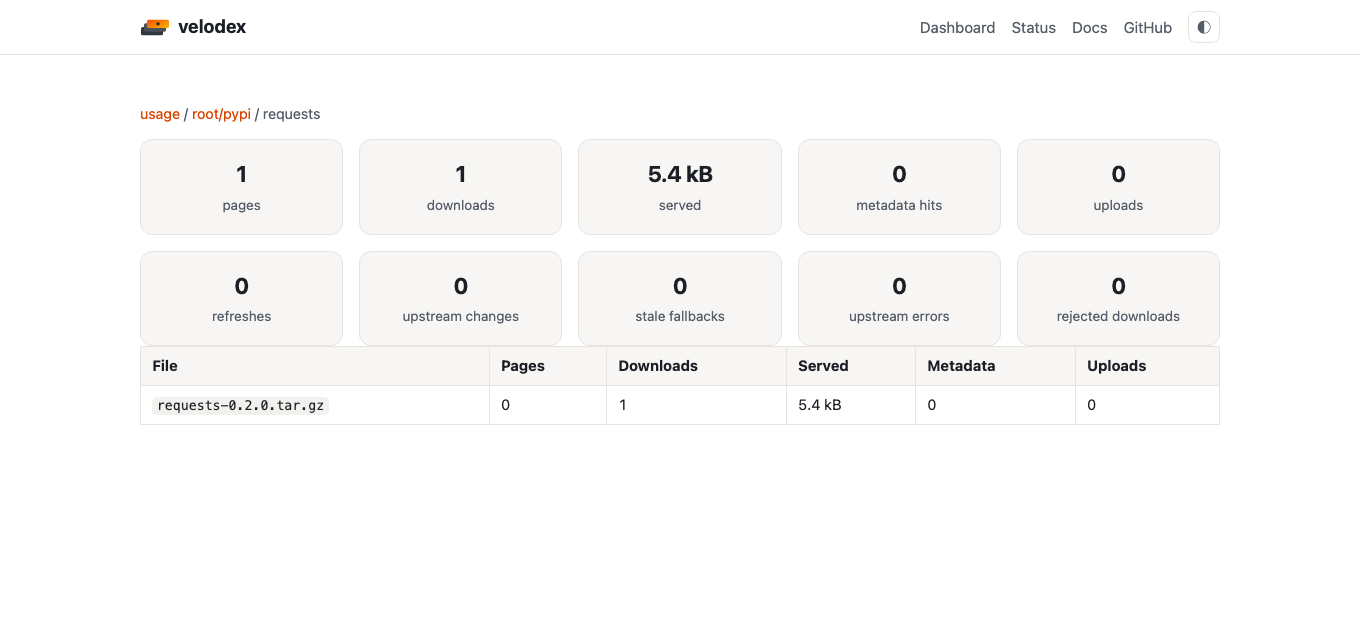Screen dimensions: 1360x640
Task: Go to root/pypi breadcrumb link
Action: 221,114
